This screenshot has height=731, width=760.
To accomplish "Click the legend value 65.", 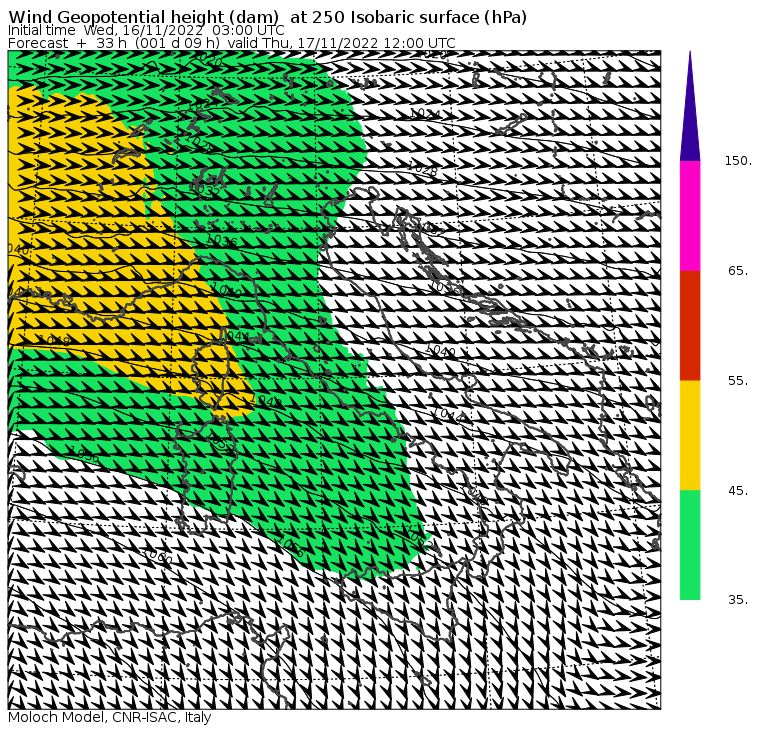I will 738,271.
